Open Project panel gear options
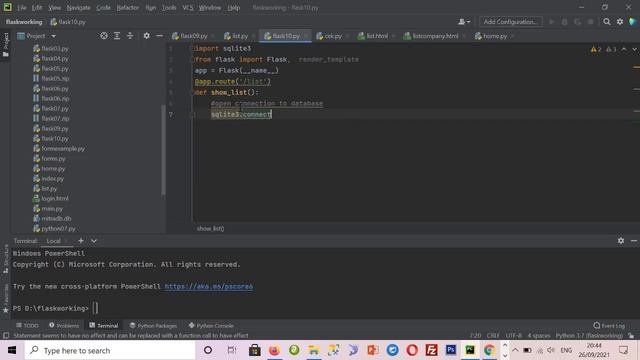The width and height of the screenshot is (640, 360). point(146,36)
